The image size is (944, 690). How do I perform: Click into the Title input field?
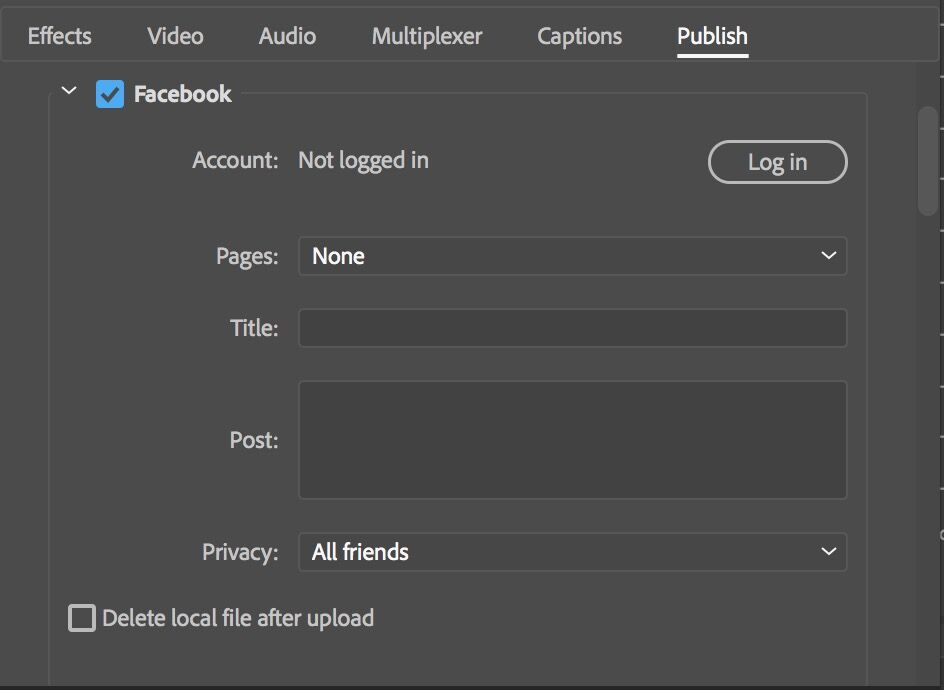coord(573,328)
